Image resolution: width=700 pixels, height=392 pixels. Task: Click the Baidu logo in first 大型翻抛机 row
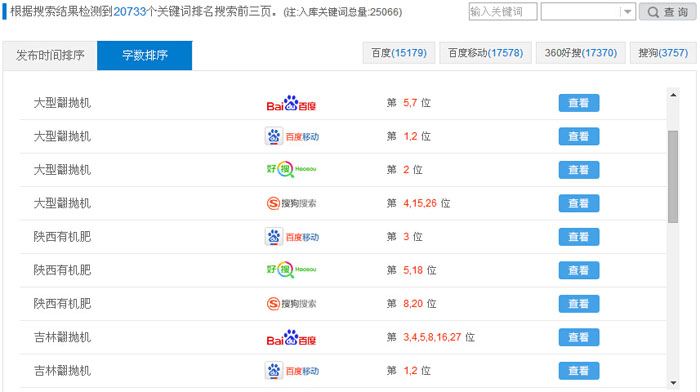[x=291, y=103]
